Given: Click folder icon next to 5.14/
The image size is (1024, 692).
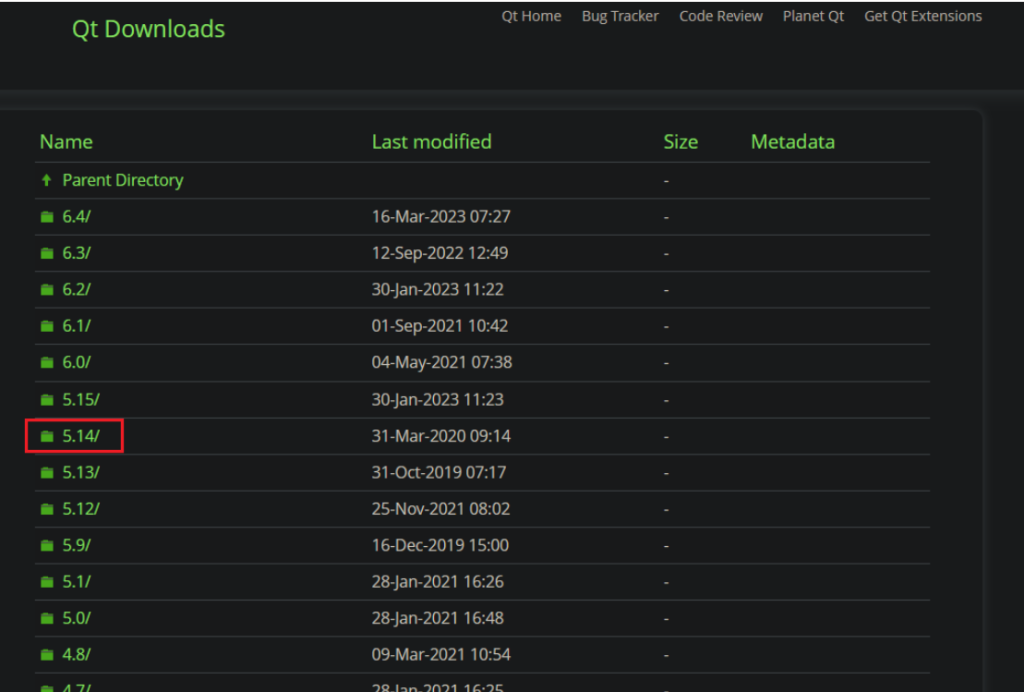Looking at the screenshot, I should pyautogui.click(x=47, y=436).
